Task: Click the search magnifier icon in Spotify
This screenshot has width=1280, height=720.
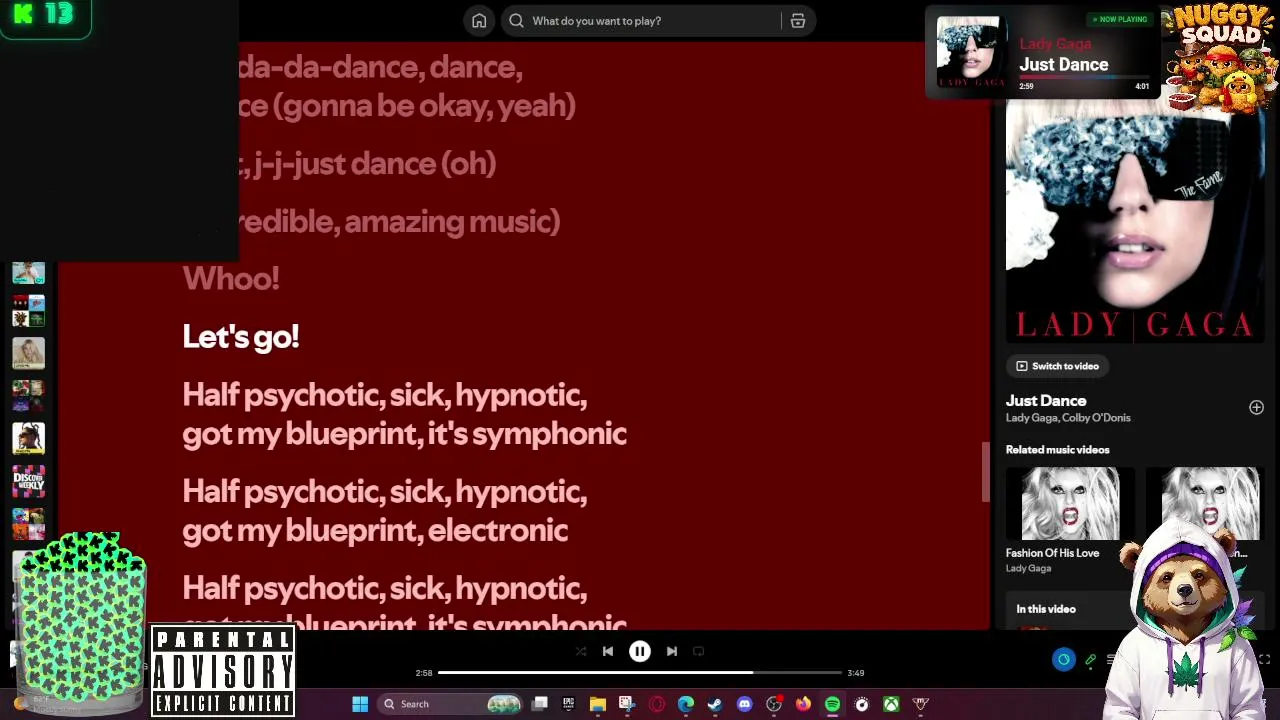Action: (x=516, y=21)
